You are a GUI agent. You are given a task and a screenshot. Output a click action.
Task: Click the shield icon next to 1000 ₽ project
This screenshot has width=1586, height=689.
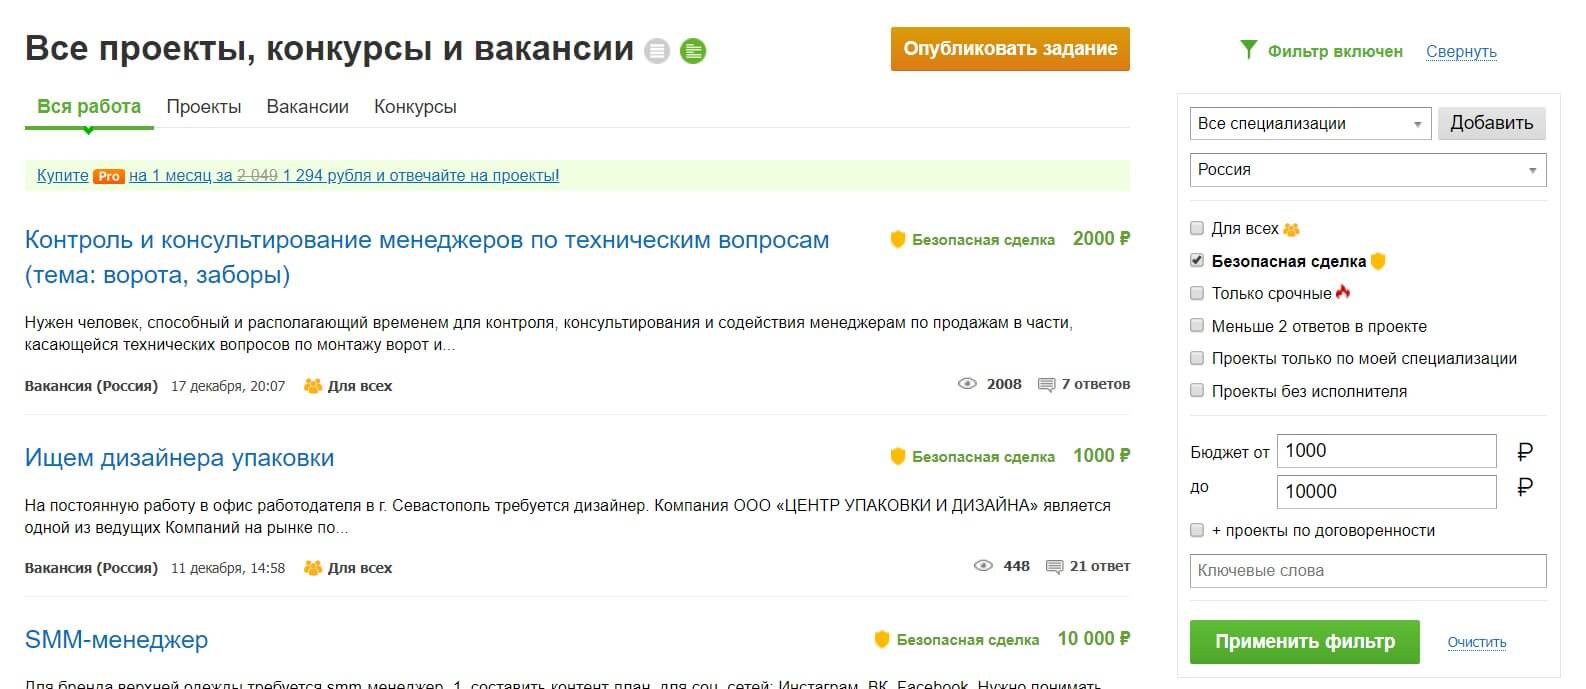pyautogui.click(x=898, y=456)
